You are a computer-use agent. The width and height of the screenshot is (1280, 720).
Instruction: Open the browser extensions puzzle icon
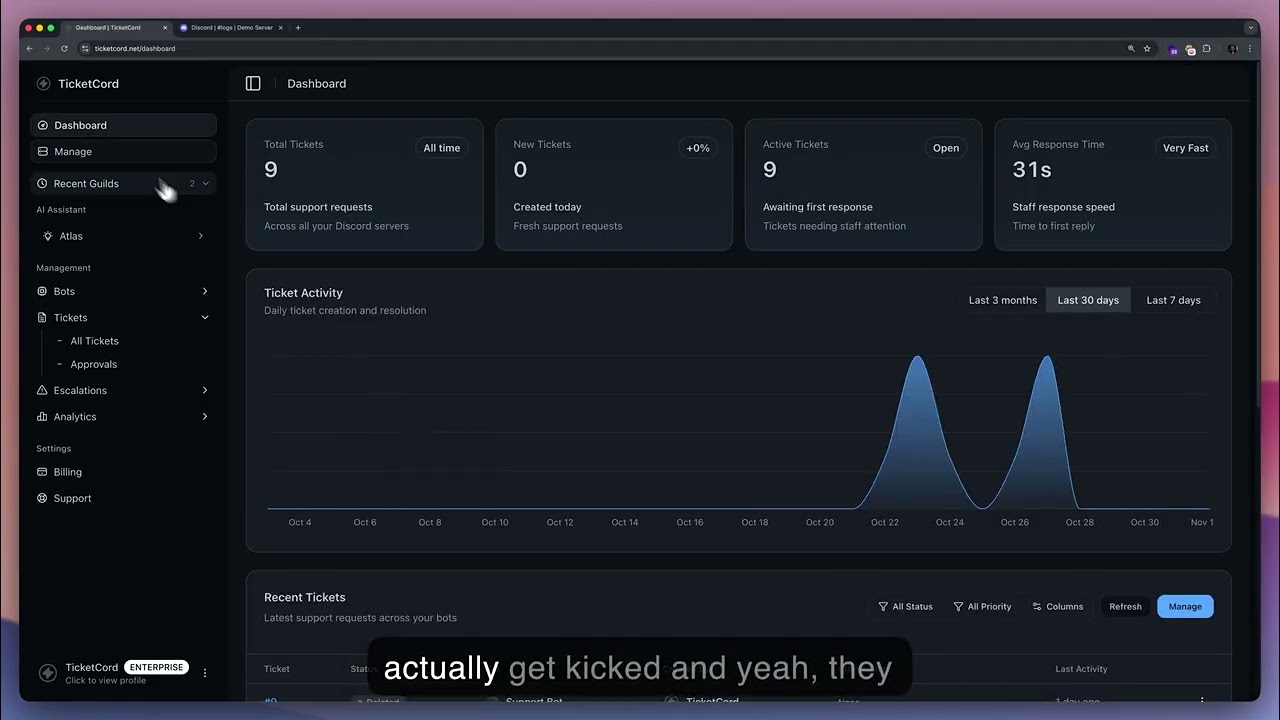1207,48
